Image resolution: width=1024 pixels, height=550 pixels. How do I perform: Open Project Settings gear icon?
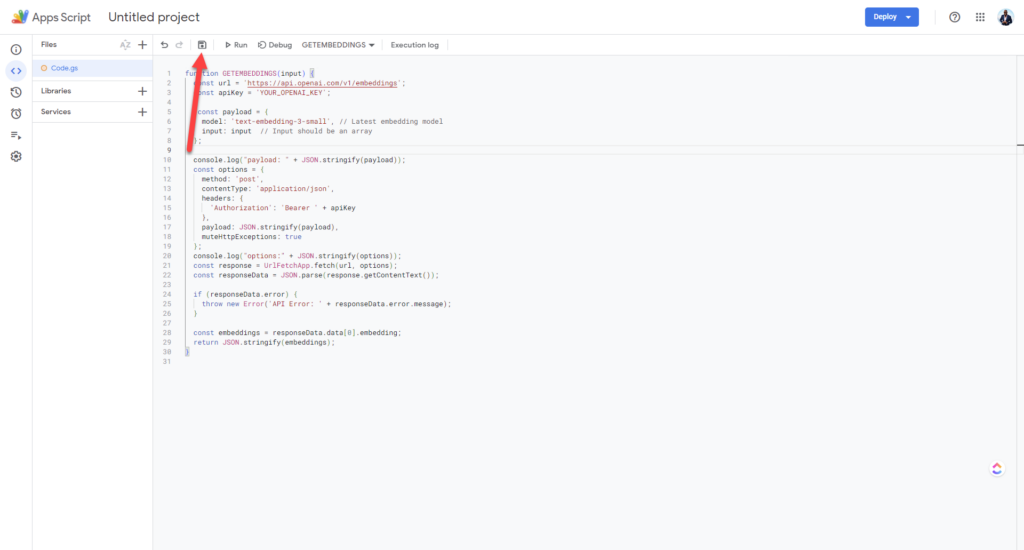16,157
